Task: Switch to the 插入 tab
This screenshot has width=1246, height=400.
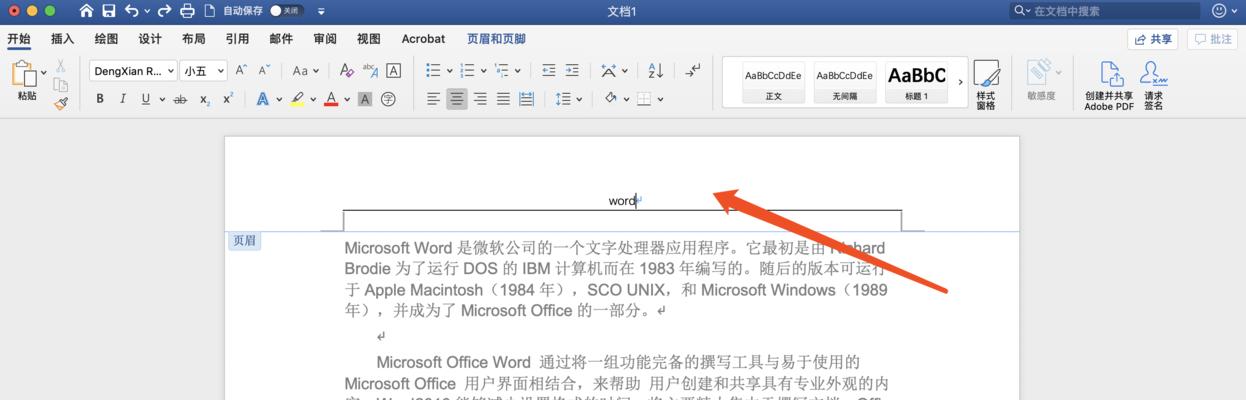Action: (x=63, y=39)
